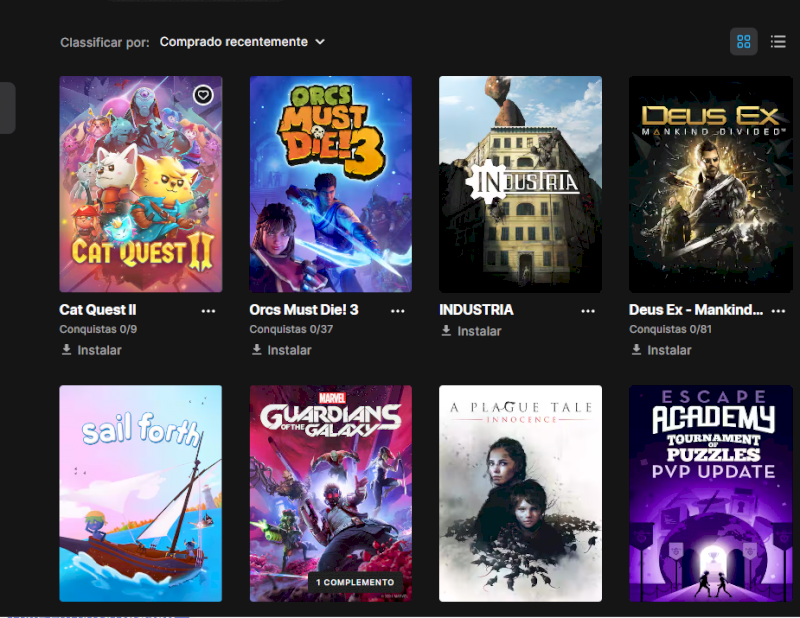Switch to list view layout

click(778, 42)
